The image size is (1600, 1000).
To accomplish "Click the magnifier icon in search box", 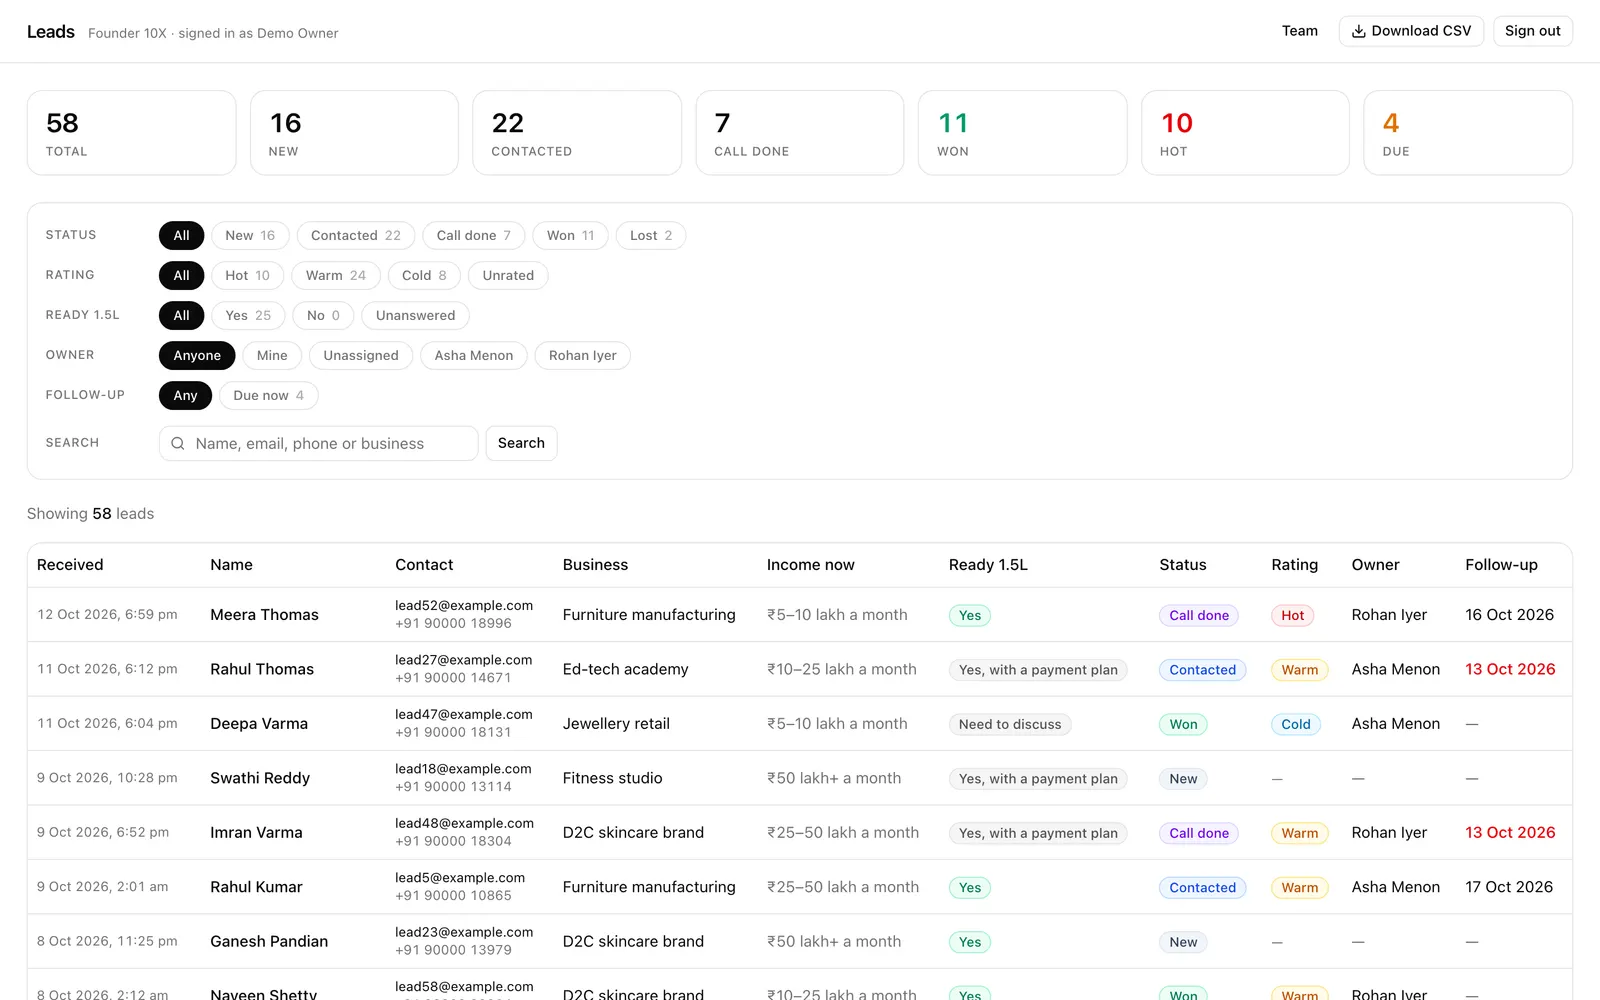I will (x=178, y=443).
